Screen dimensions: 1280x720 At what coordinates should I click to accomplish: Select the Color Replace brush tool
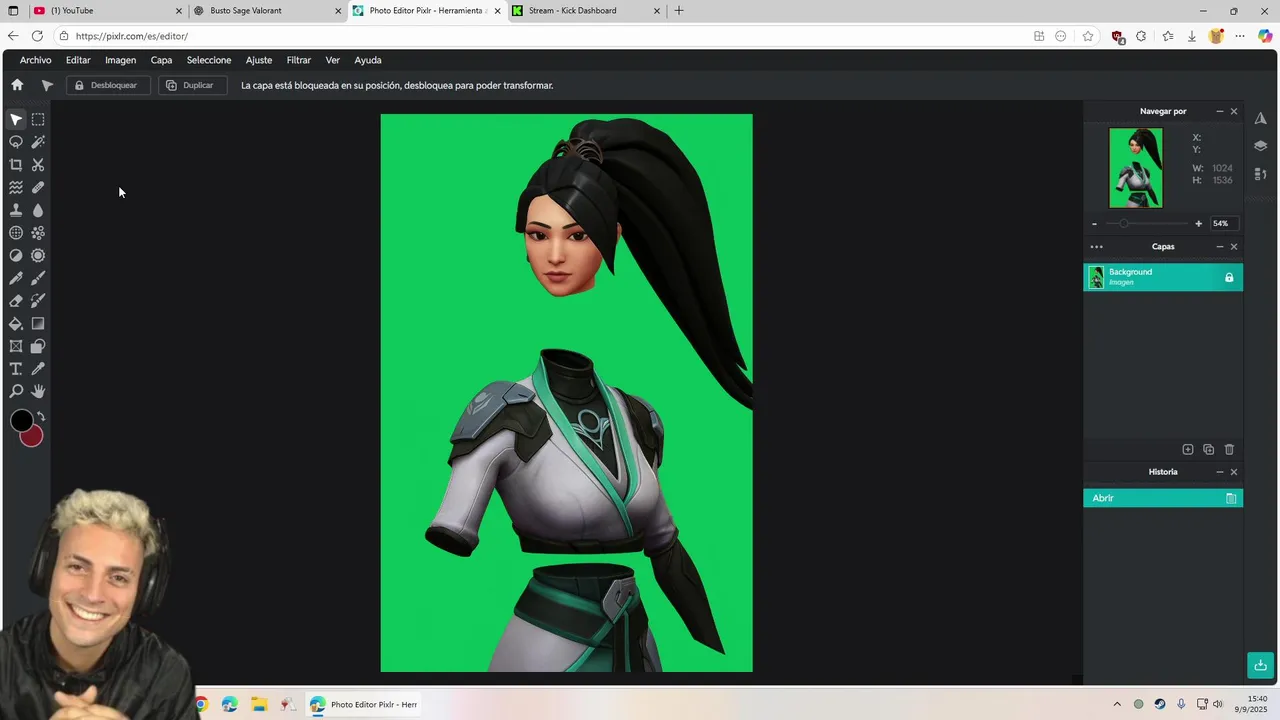tap(38, 300)
